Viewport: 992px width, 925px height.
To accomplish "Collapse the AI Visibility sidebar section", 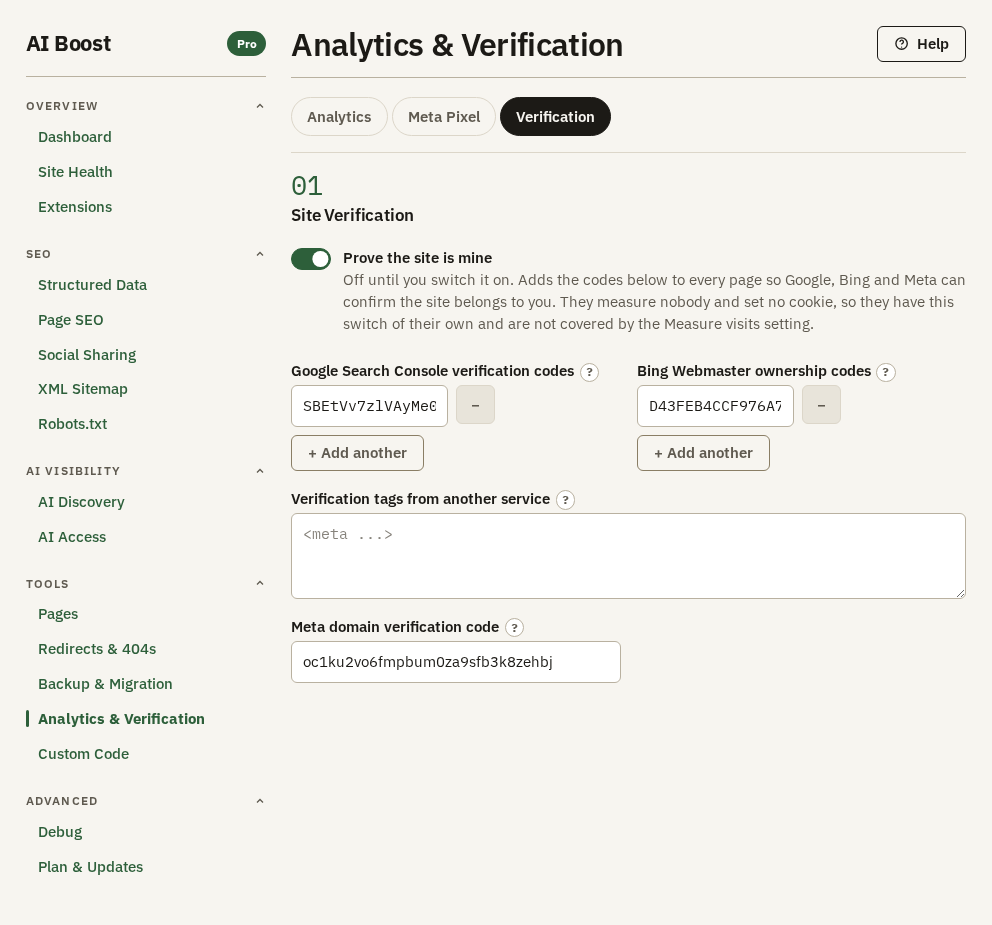I will pyautogui.click(x=259, y=471).
